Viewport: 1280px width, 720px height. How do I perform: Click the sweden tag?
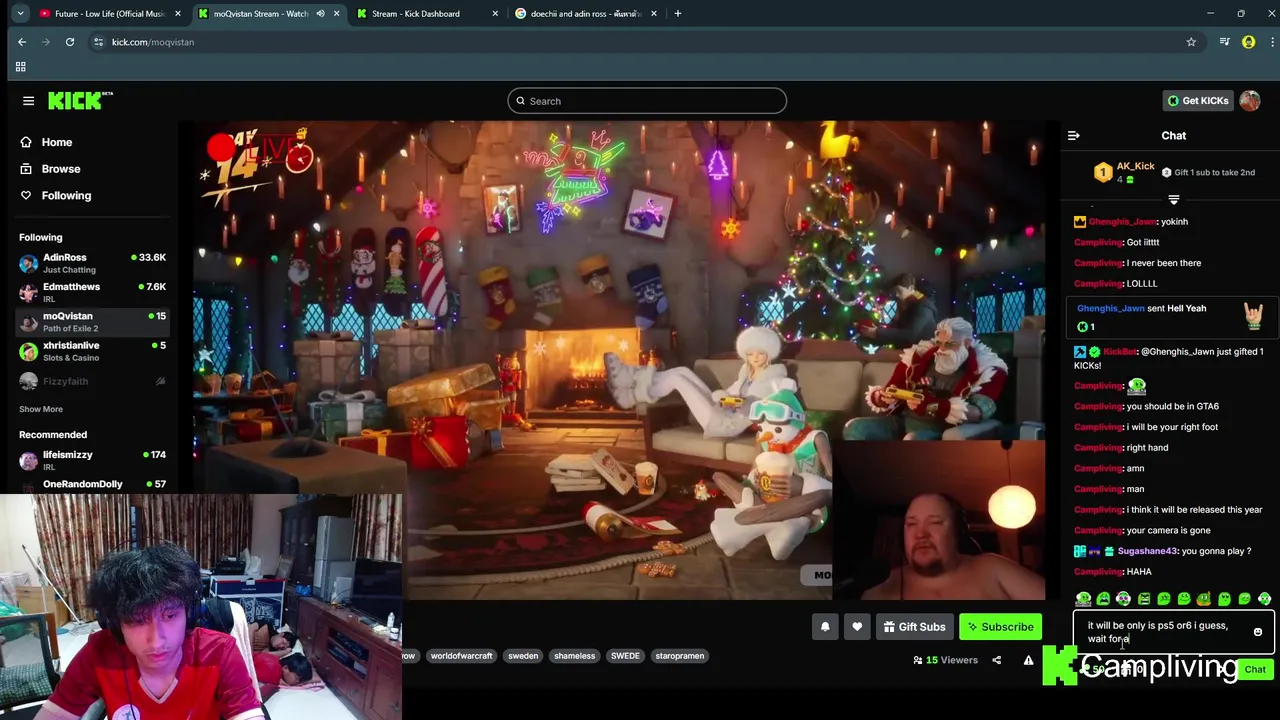pos(523,656)
